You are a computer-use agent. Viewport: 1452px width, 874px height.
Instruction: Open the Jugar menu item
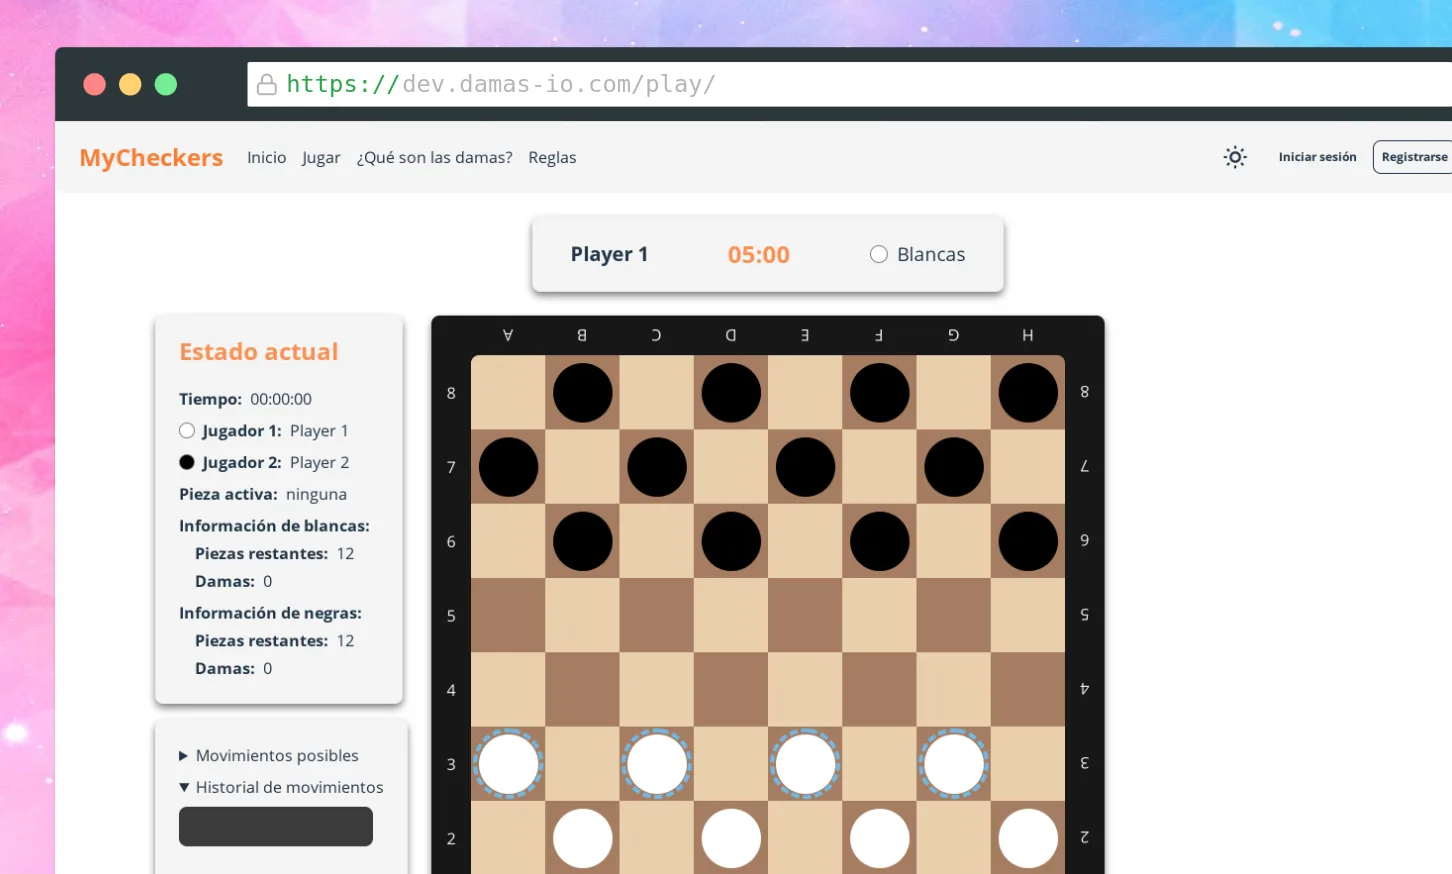click(321, 158)
